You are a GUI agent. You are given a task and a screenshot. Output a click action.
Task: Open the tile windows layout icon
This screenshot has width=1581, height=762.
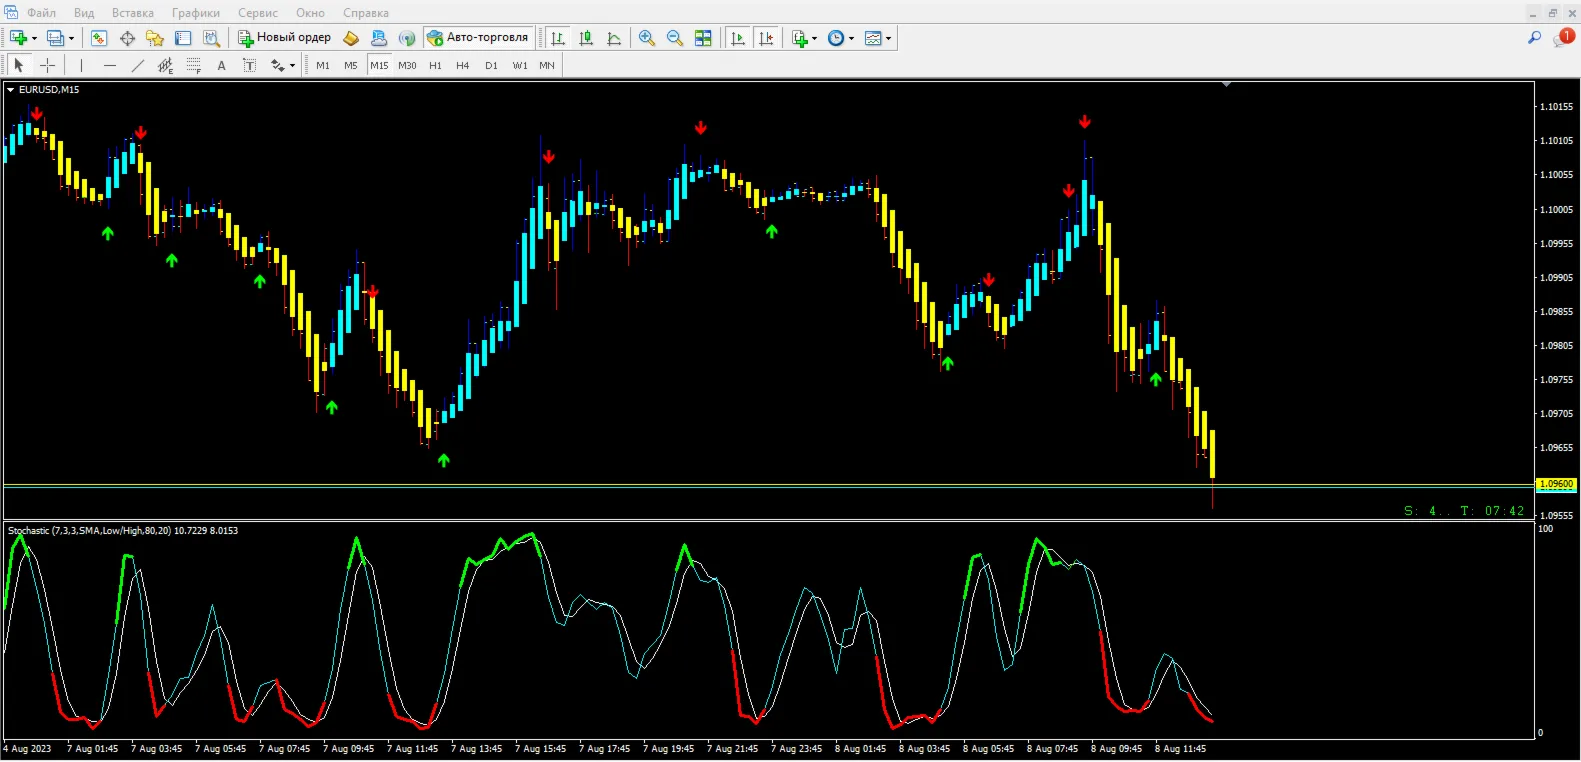point(703,38)
